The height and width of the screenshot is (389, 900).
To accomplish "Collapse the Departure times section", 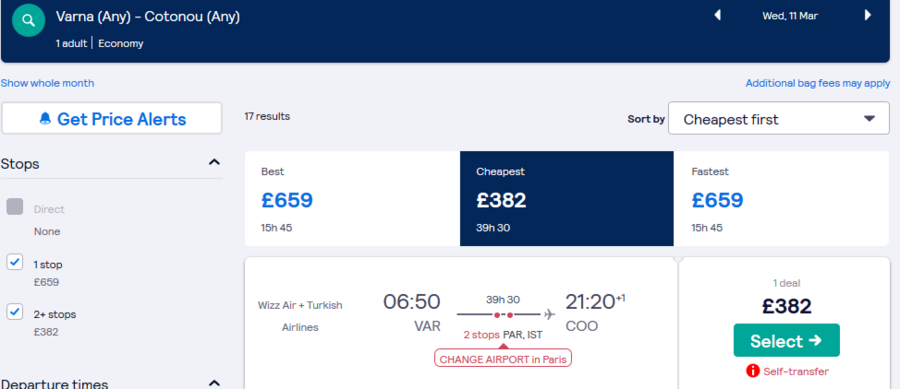I will 214,383.
